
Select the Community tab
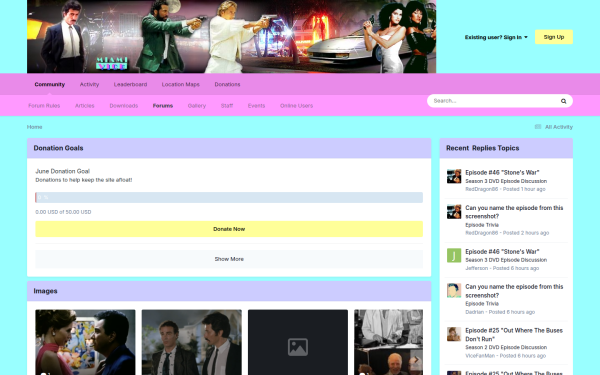tap(50, 84)
